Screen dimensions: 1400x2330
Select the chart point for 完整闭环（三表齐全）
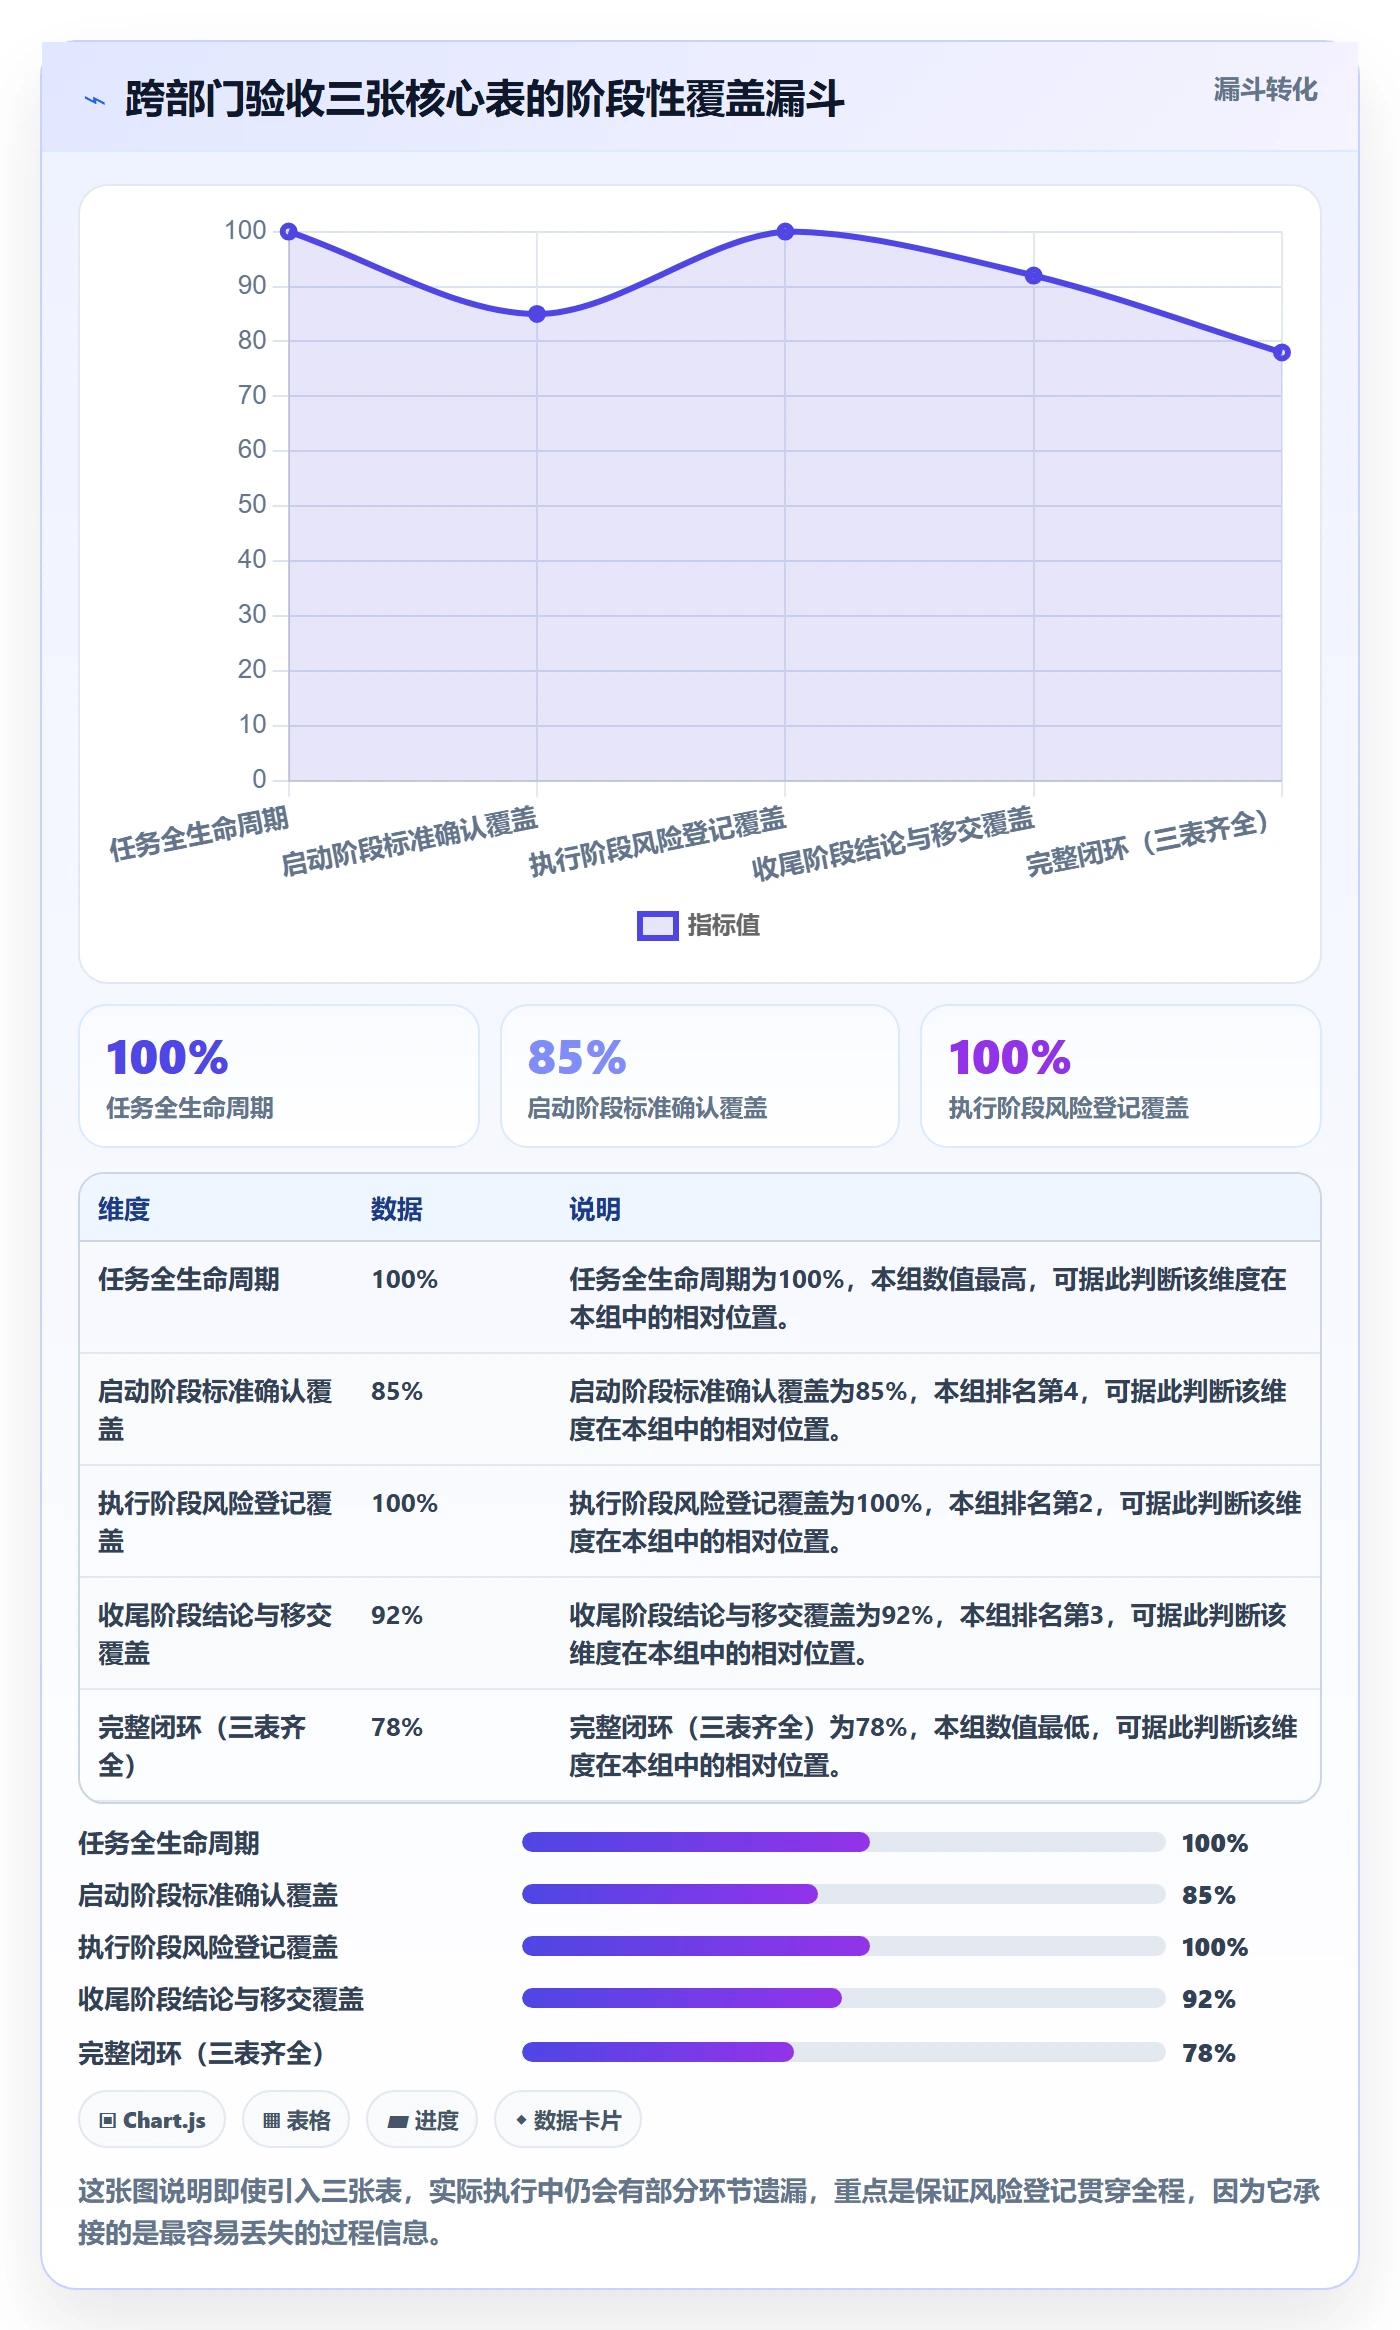[x=1282, y=353]
